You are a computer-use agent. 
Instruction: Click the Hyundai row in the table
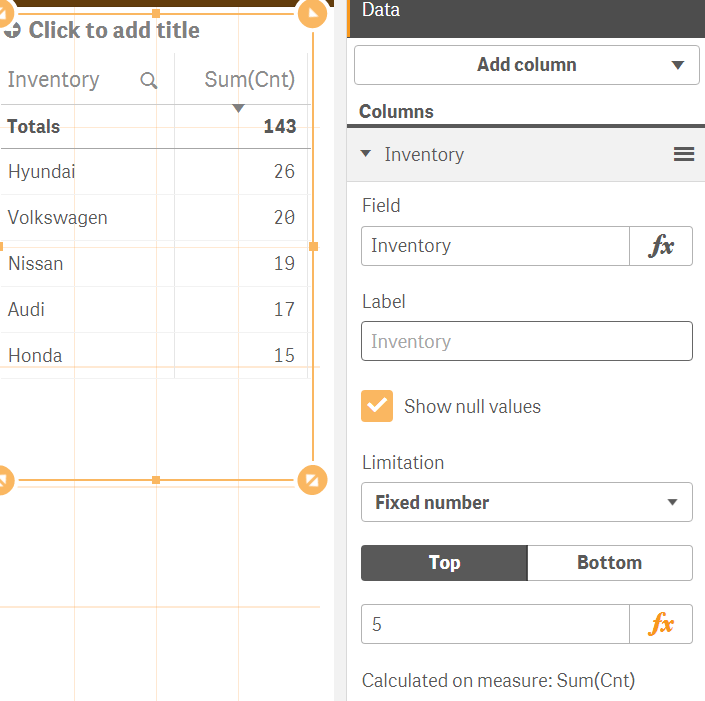(x=42, y=172)
